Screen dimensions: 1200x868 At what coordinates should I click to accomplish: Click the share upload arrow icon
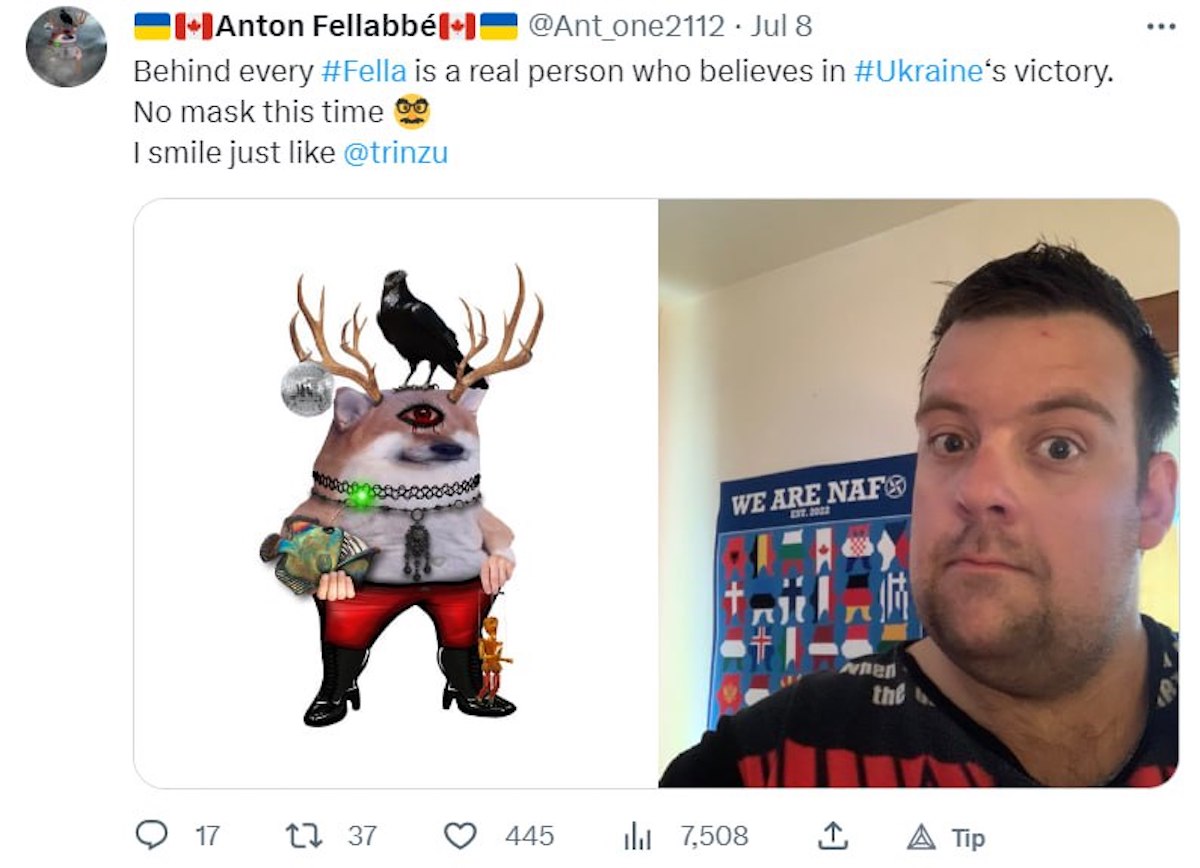tap(832, 834)
